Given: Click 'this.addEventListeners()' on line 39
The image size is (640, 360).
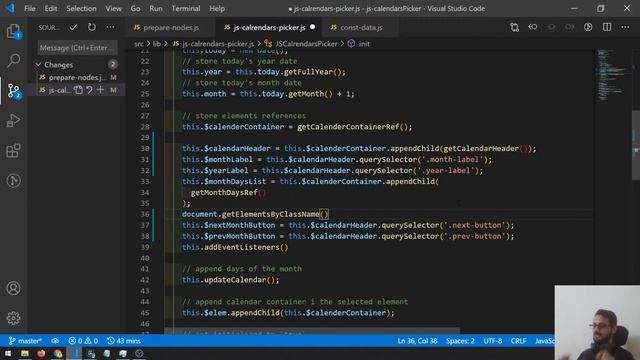Looking at the screenshot, I should point(235,247).
